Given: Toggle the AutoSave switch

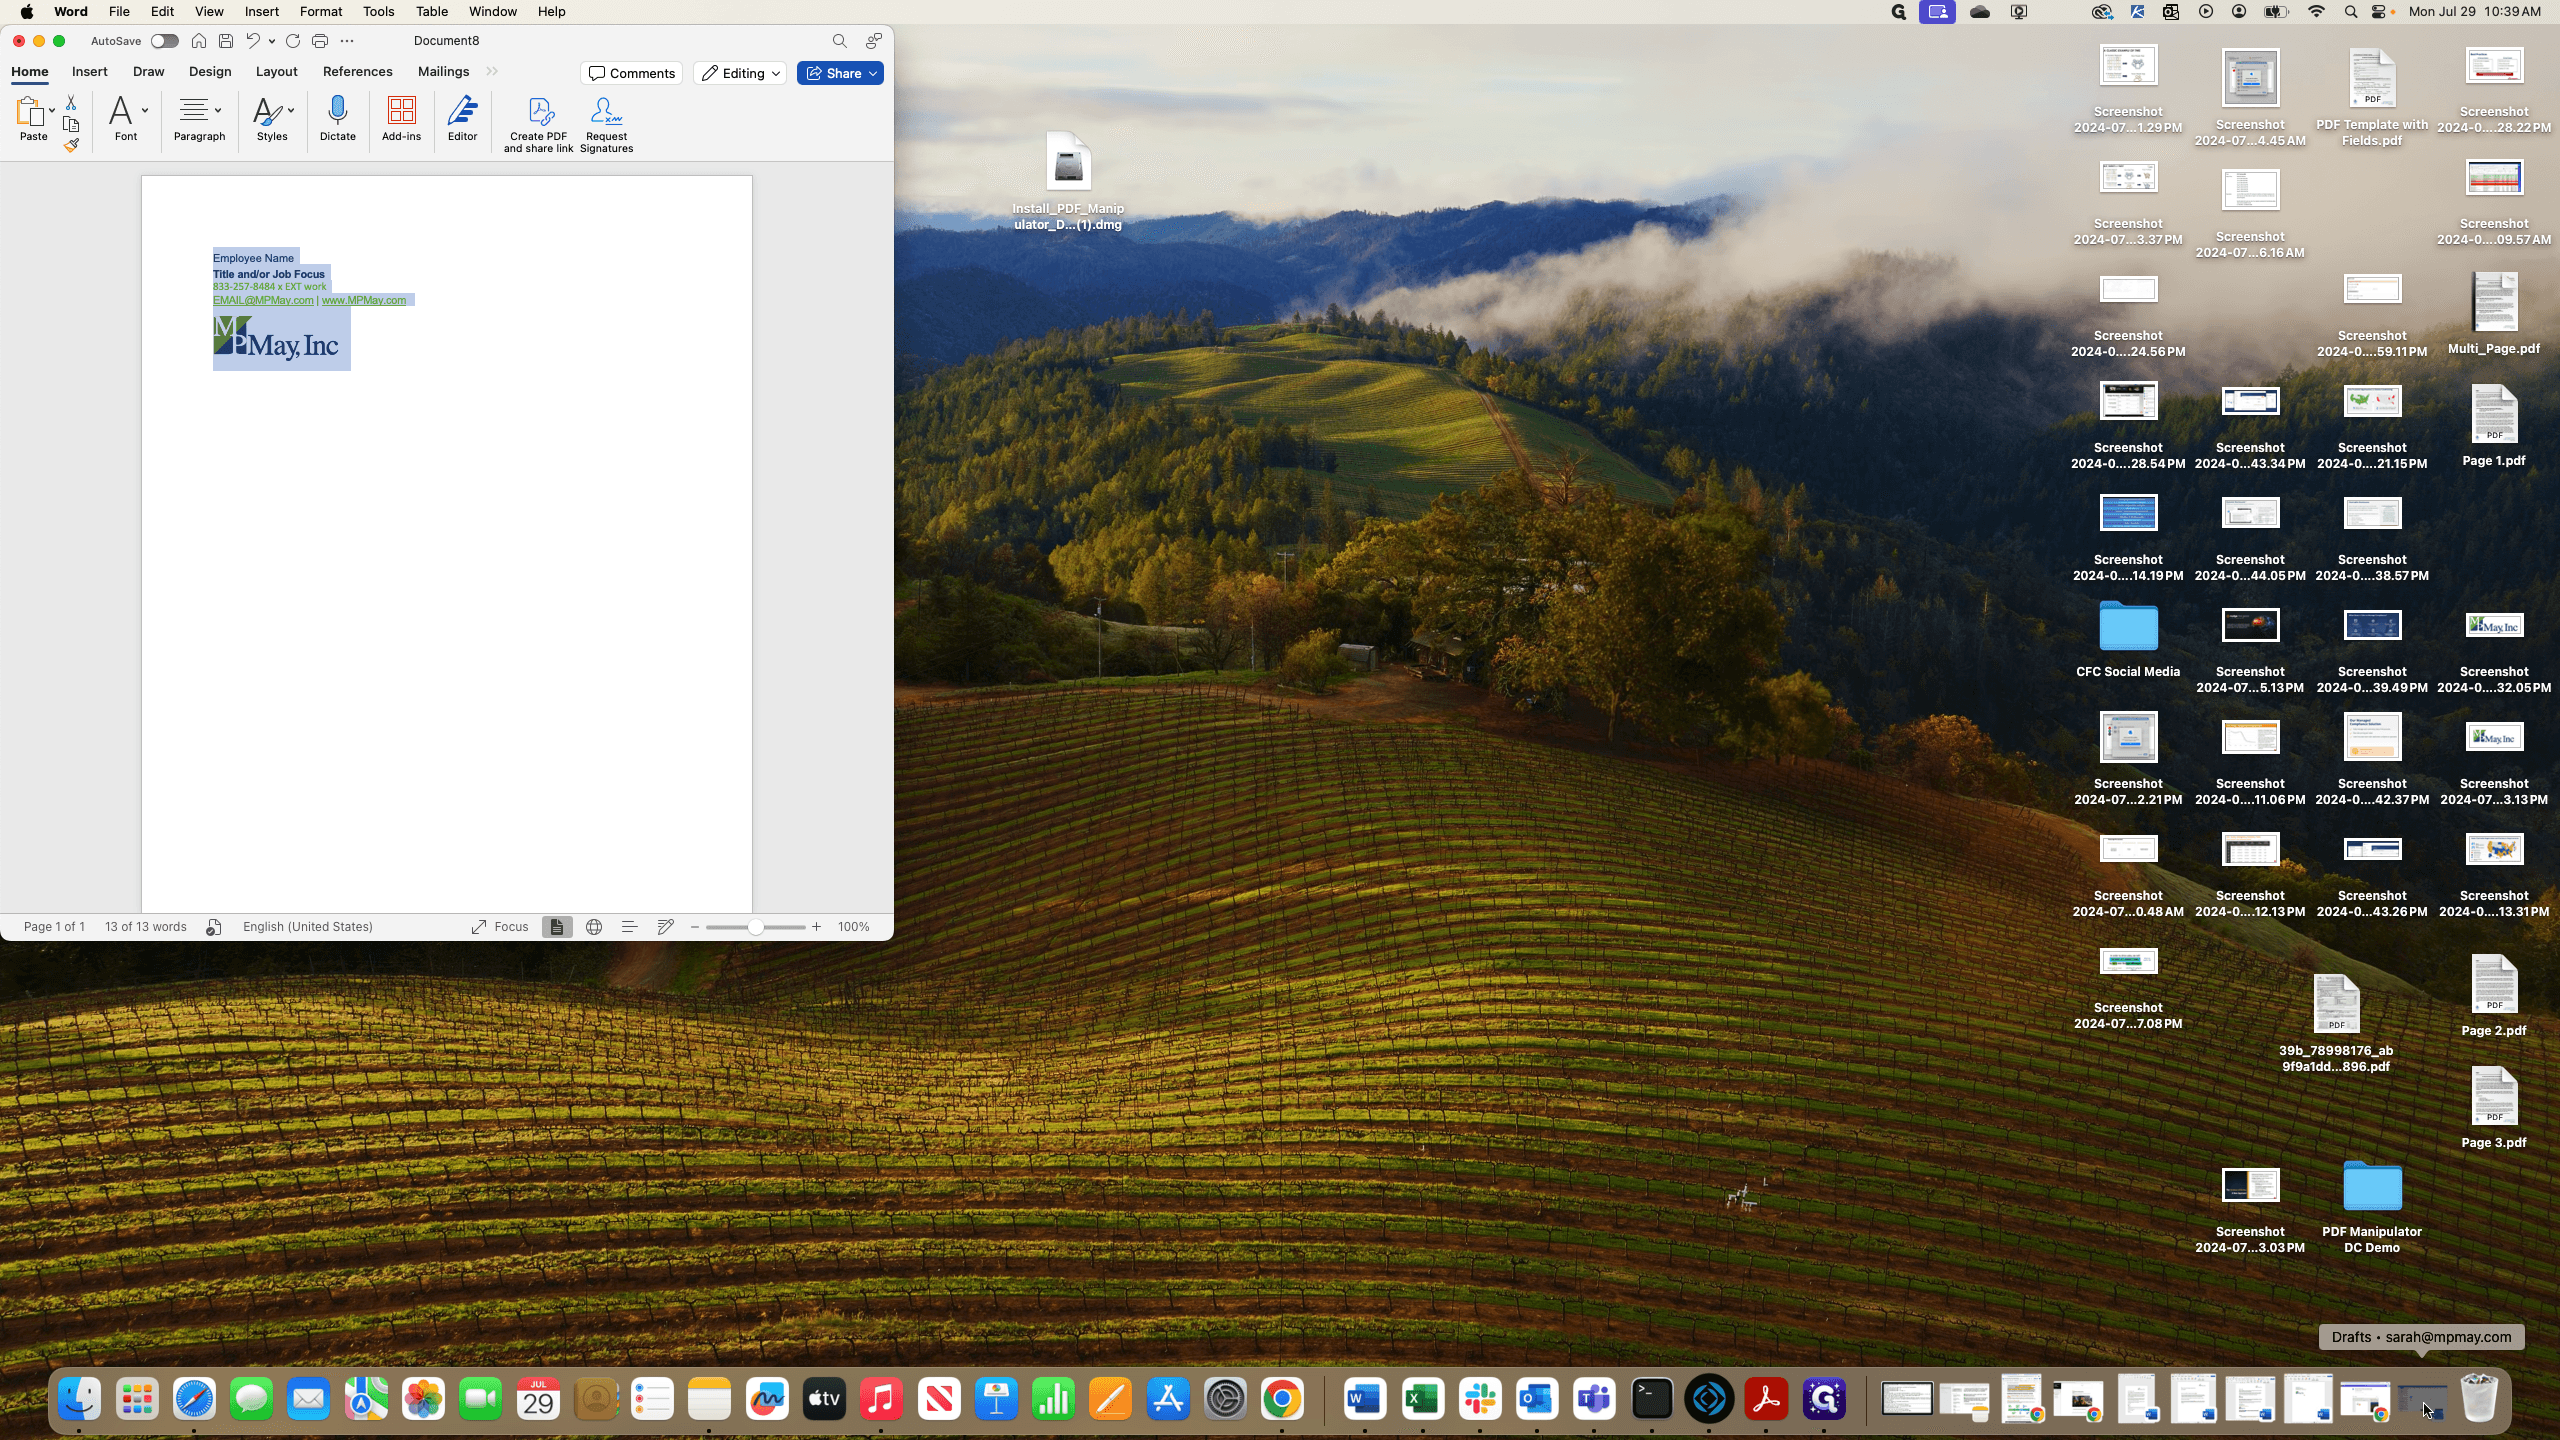Looking at the screenshot, I should tap(164, 41).
